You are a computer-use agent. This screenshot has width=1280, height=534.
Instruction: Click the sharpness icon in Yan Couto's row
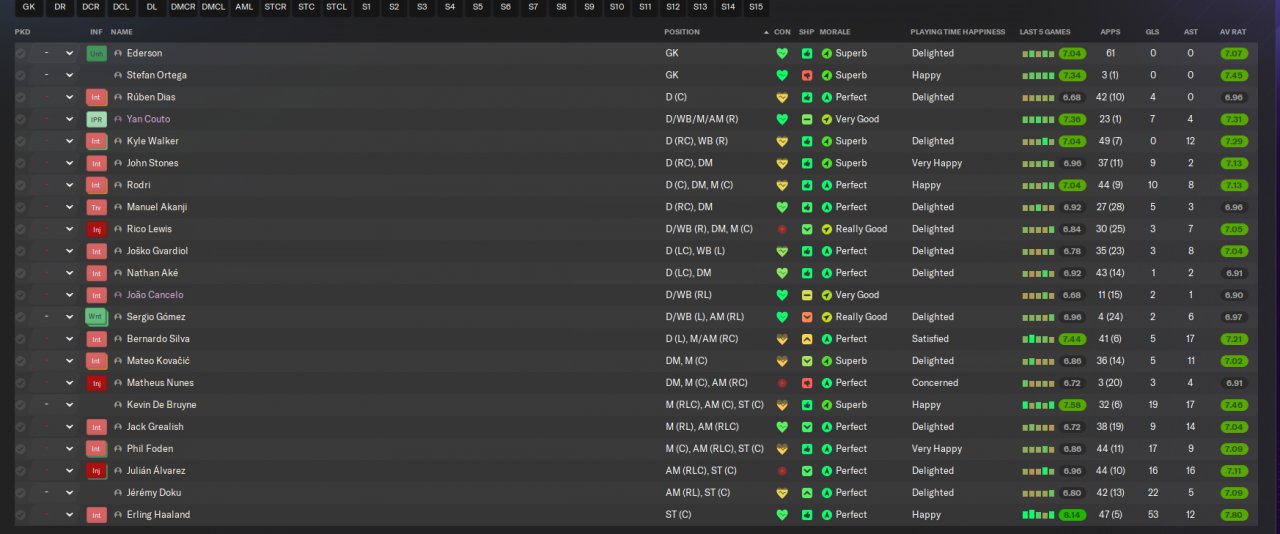click(807, 119)
